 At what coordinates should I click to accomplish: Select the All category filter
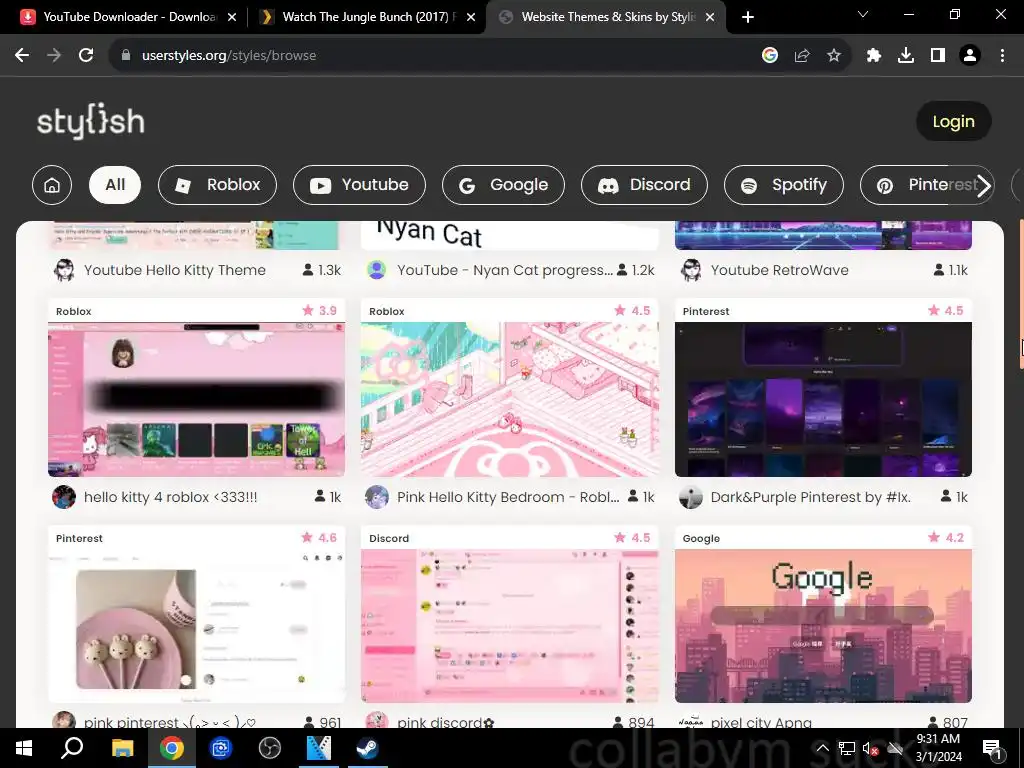(115, 185)
